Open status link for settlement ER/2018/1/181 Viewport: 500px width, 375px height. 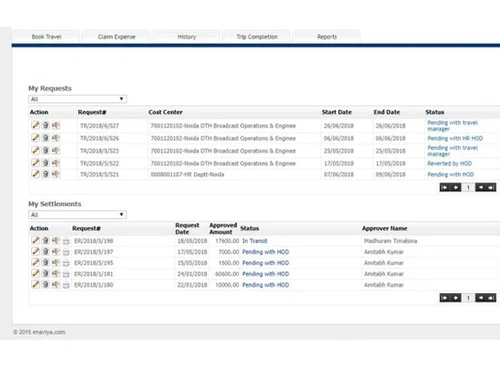pos(266,274)
